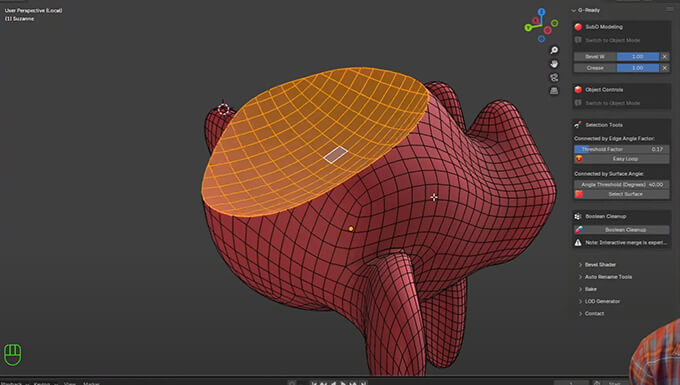This screenshot has height=385, width=680.
Task: Toggle the camera view icon
Action: [x=554, y=77]
